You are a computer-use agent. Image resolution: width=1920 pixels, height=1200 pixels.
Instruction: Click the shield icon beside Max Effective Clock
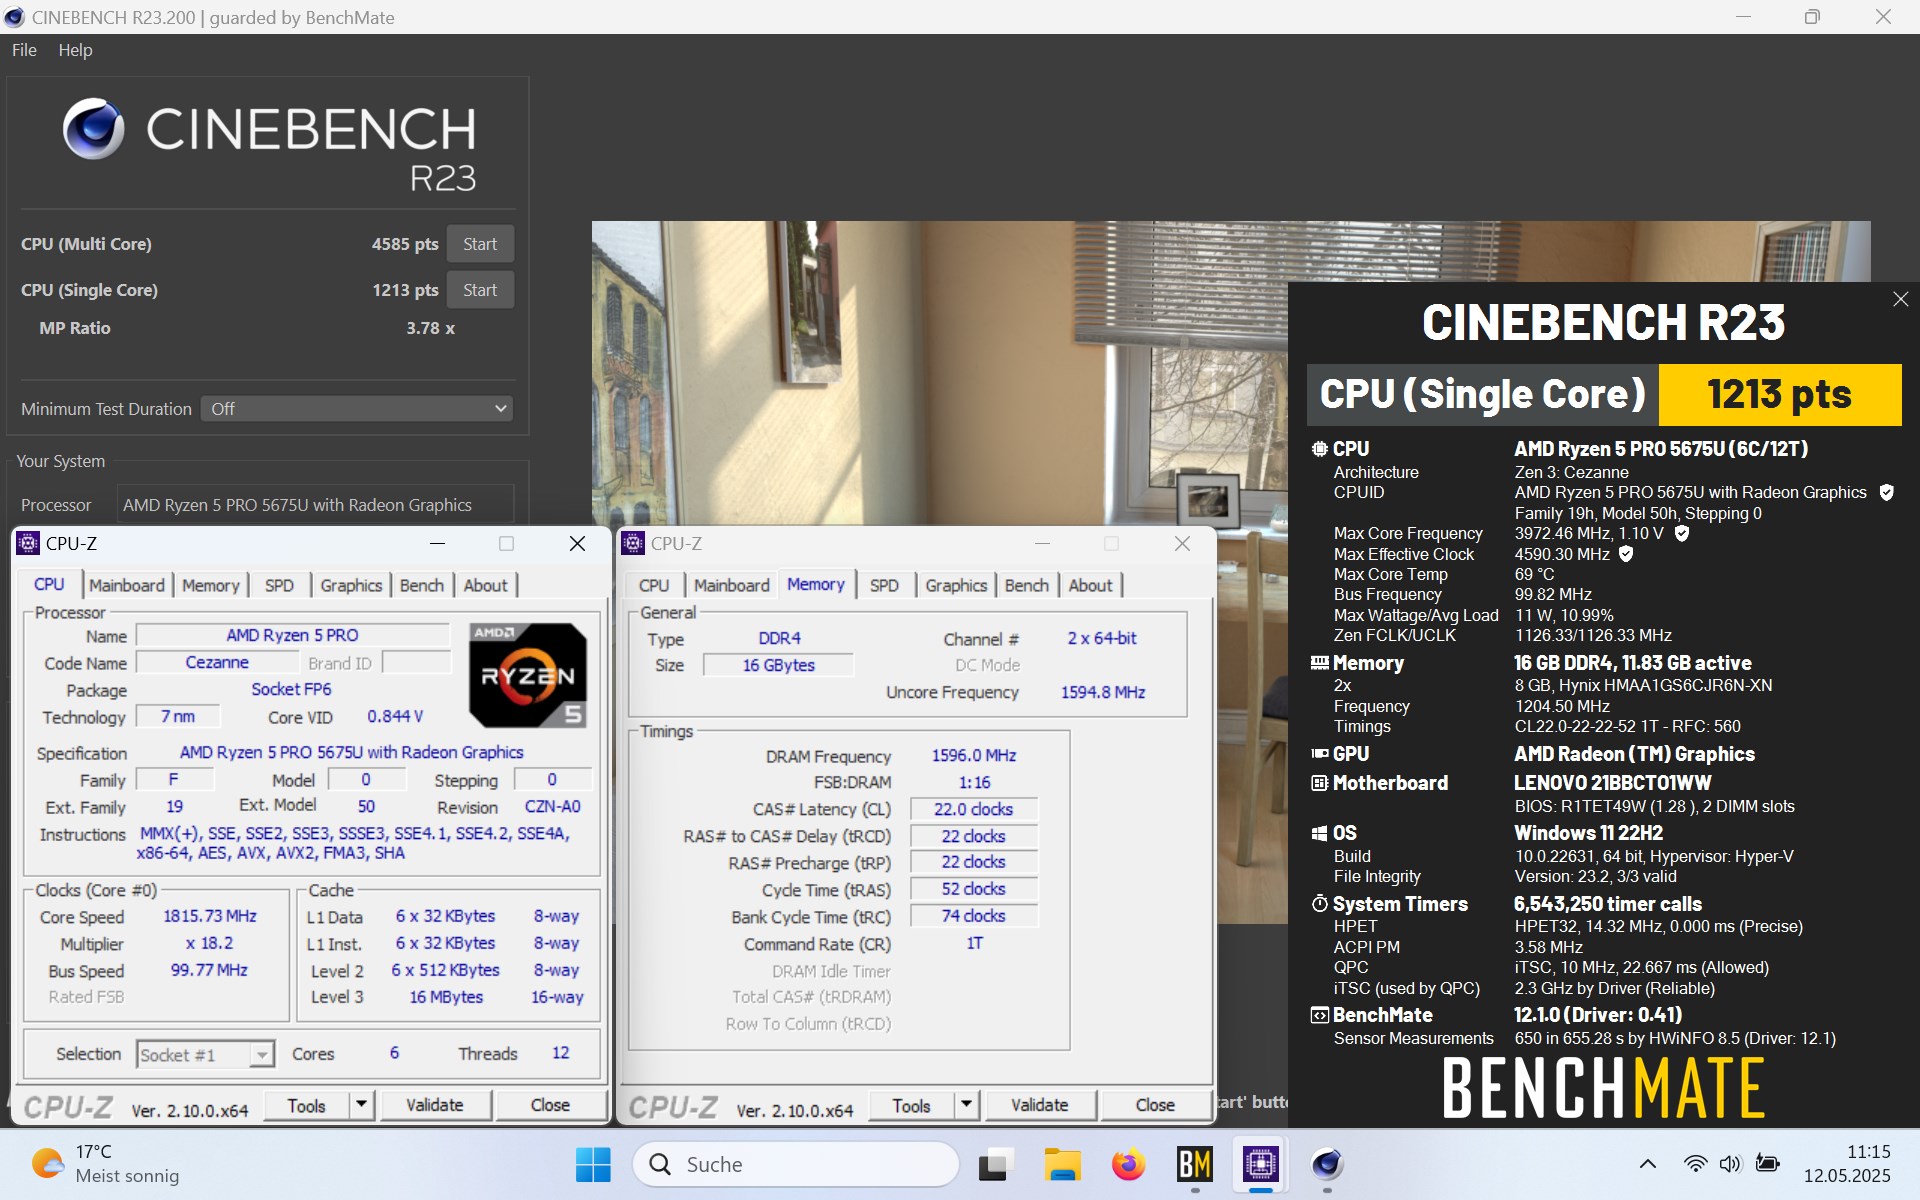tap(1626, 553)
